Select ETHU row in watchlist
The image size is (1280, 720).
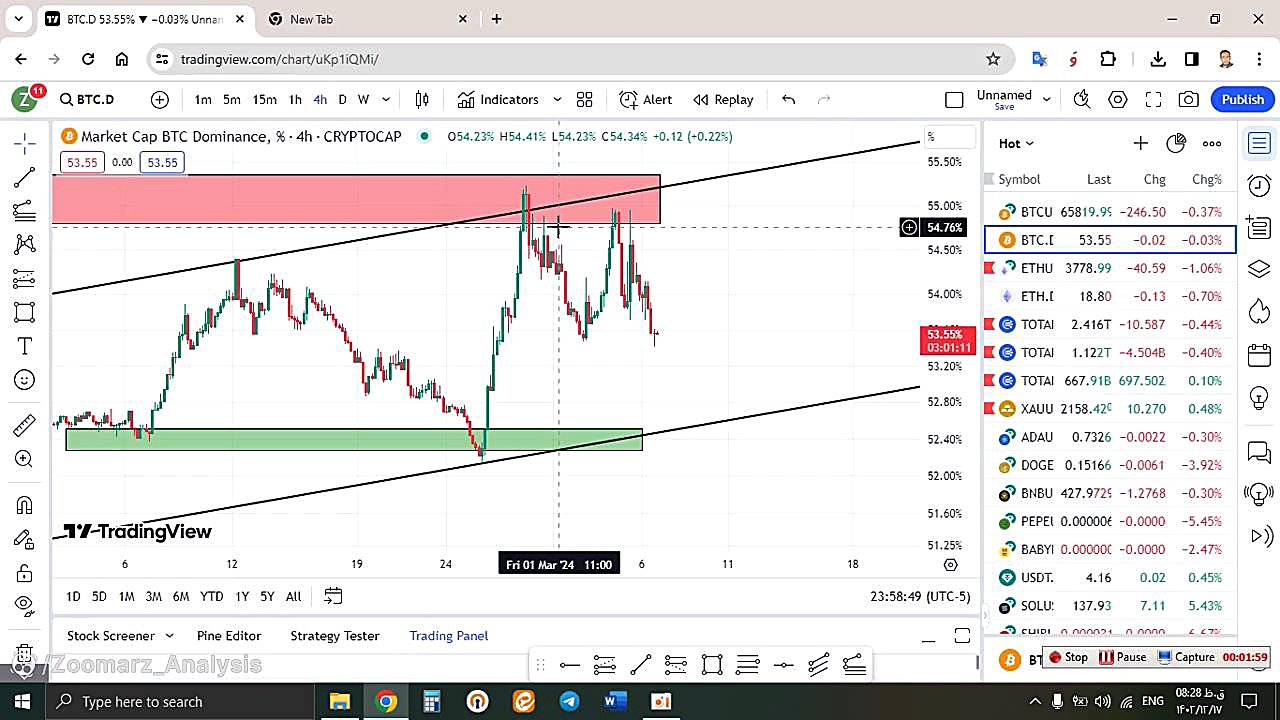1110,268
